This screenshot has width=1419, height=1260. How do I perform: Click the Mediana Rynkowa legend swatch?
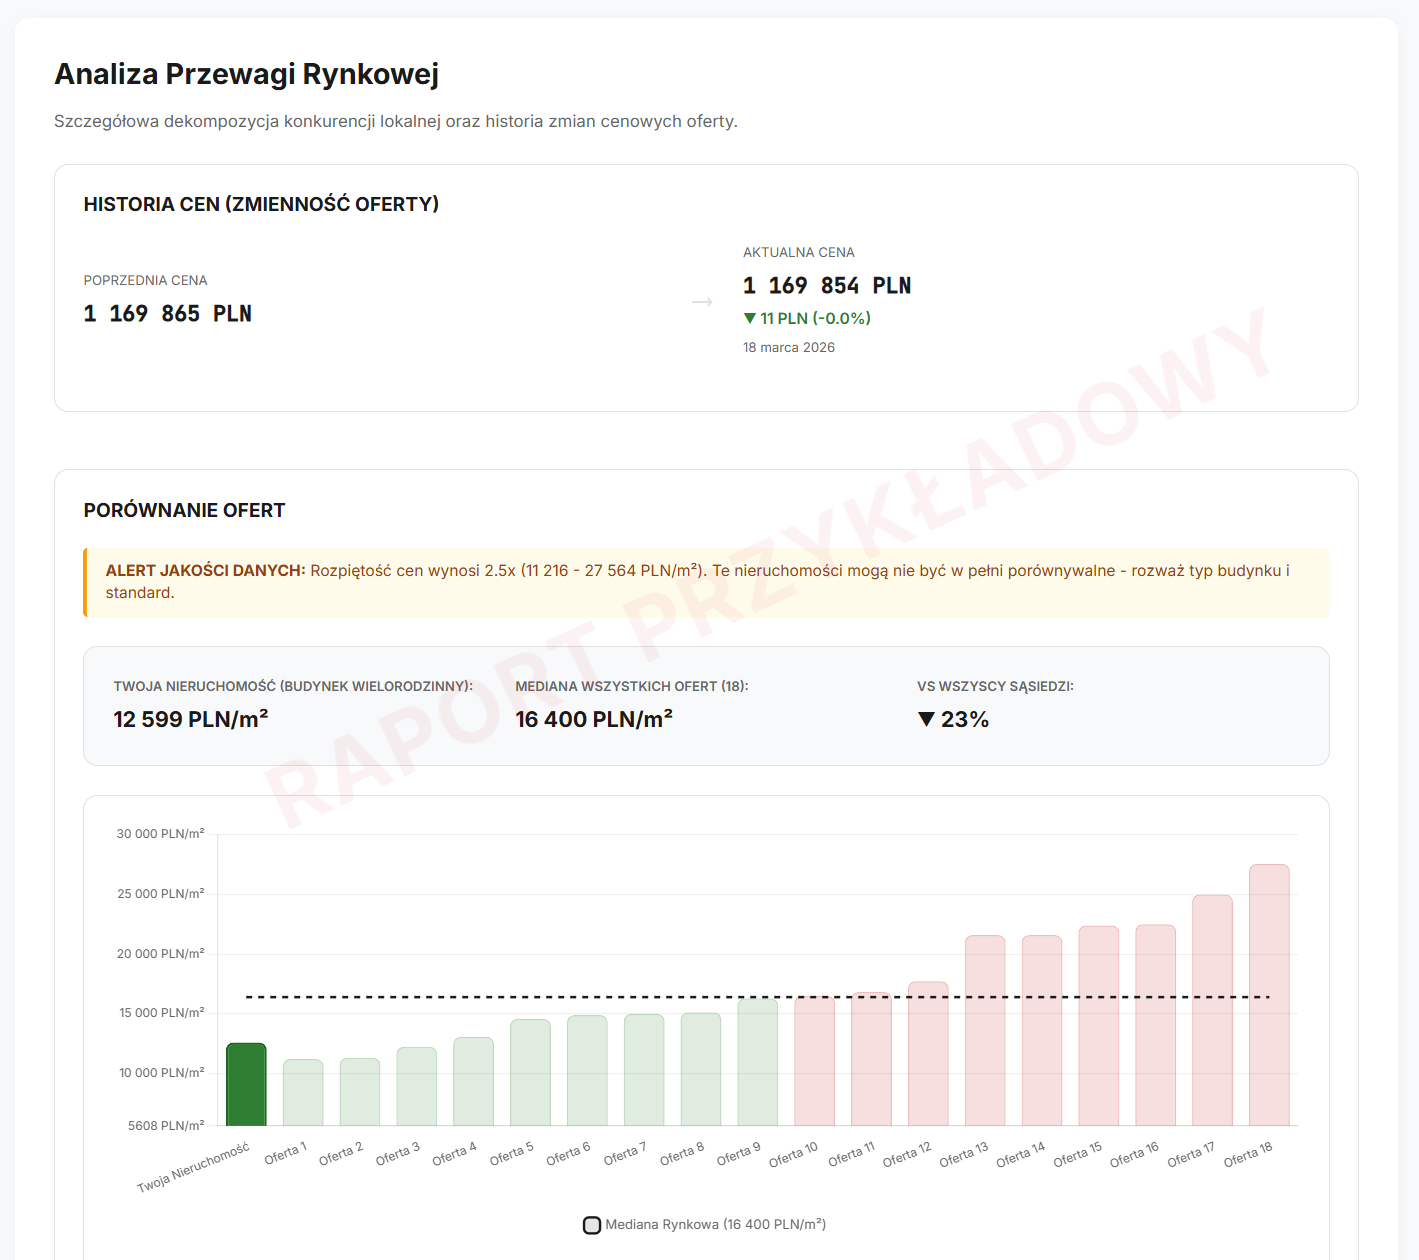pos(592,1225)
